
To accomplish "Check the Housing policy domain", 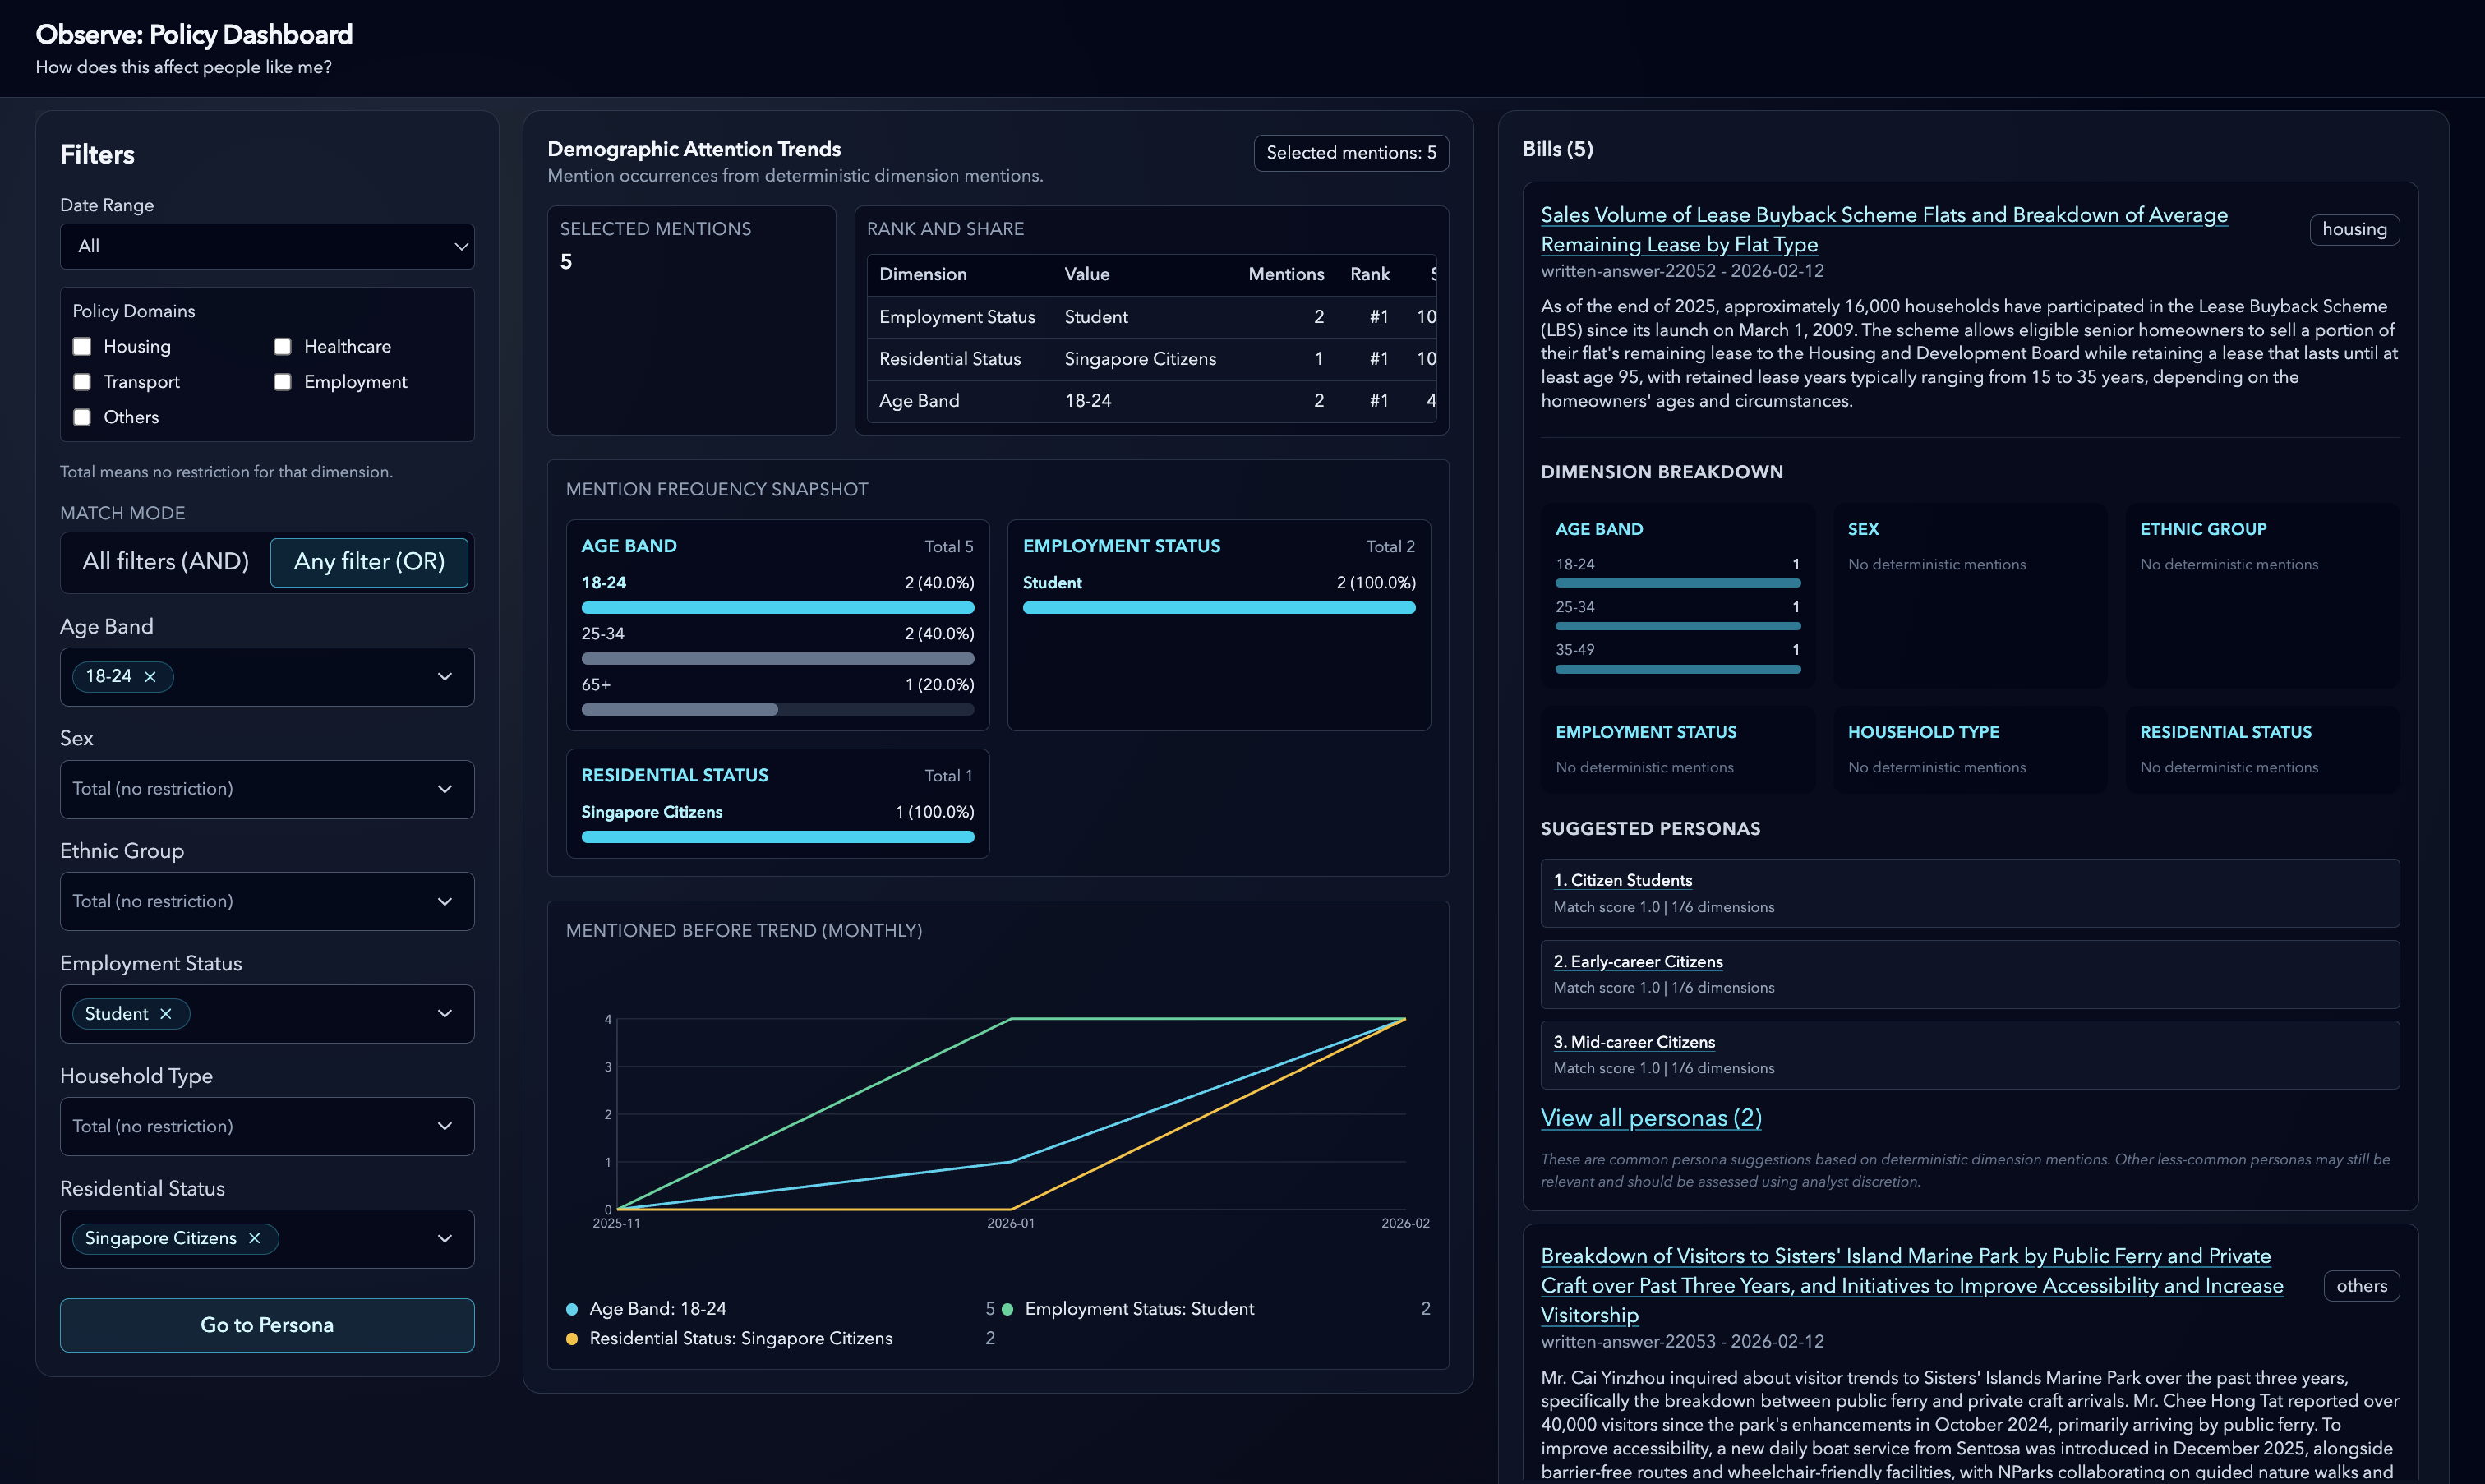I will tap(82, 347).
